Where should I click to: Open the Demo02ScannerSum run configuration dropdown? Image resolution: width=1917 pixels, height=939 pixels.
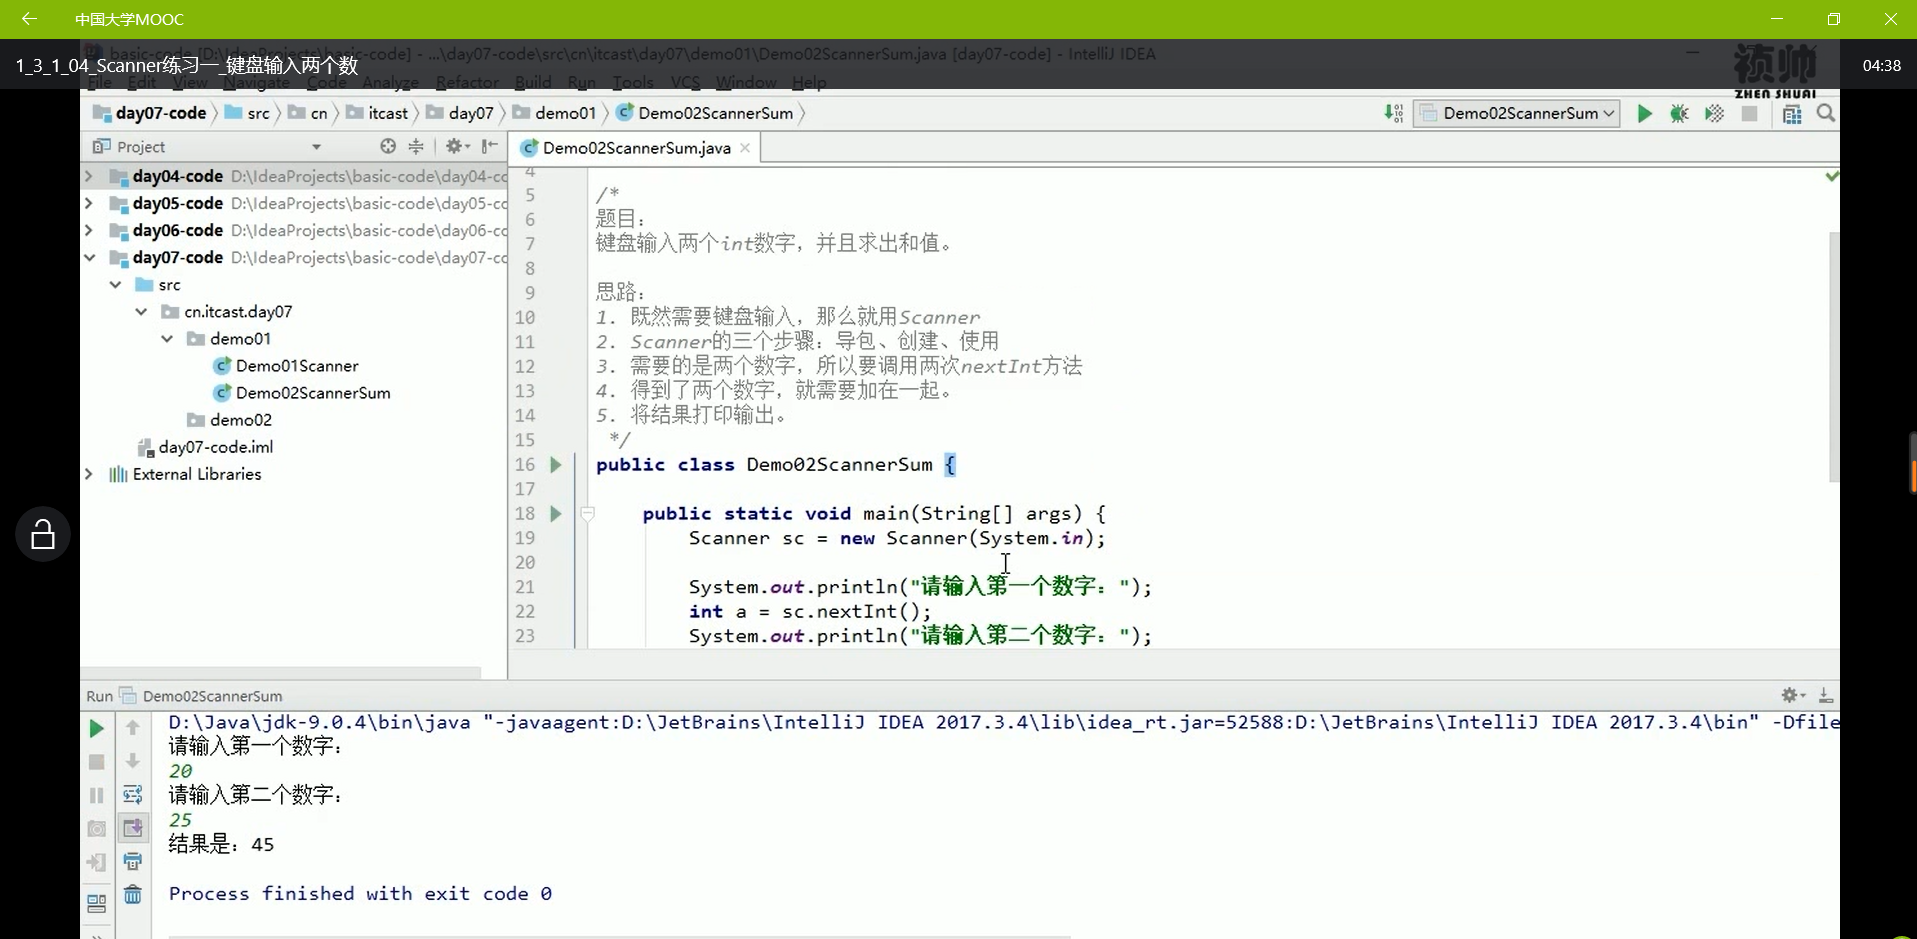tap(1516, 114)
